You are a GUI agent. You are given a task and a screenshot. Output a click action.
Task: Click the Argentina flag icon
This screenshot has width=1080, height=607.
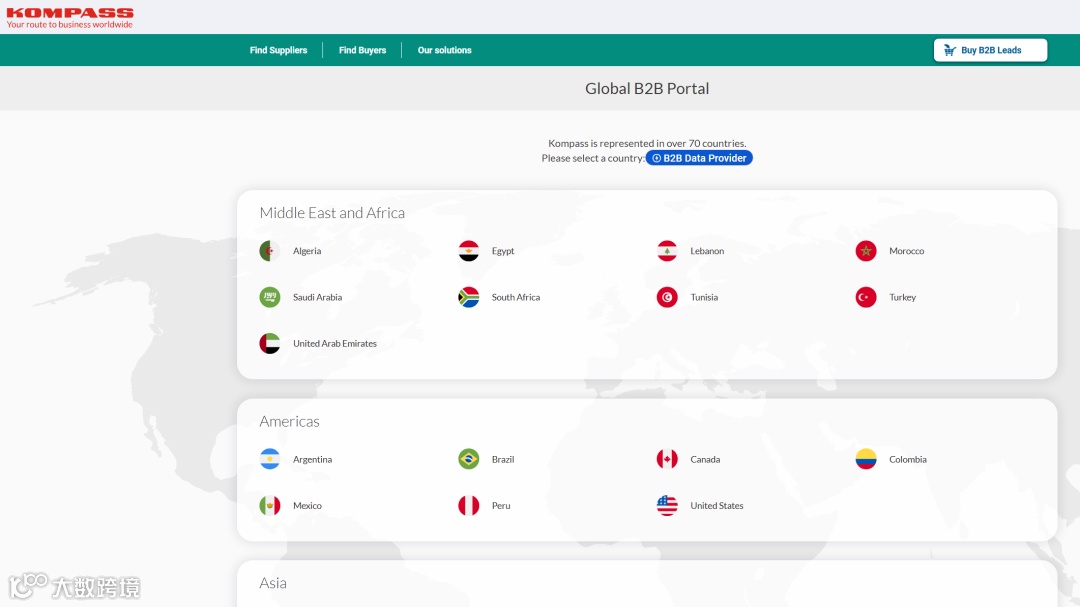(x=270, y=459)
